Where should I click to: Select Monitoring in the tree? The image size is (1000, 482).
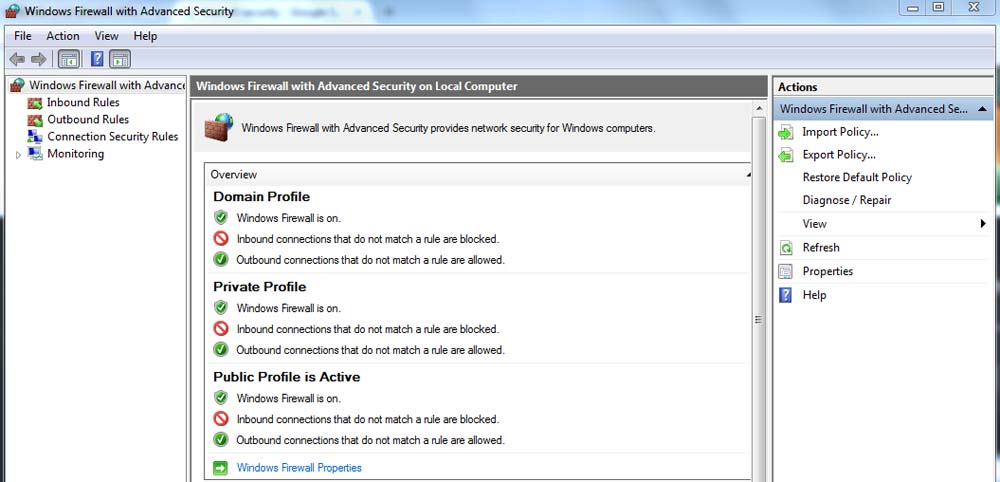click(75, 154)
